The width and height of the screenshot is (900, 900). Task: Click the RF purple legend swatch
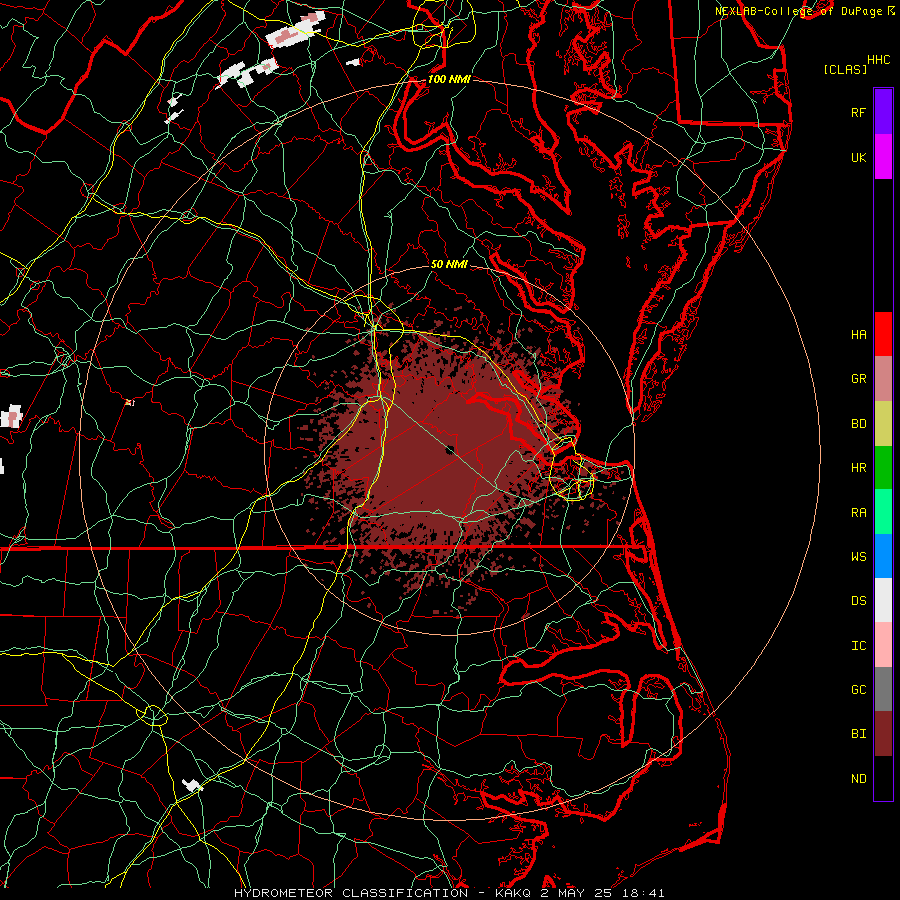883,112
